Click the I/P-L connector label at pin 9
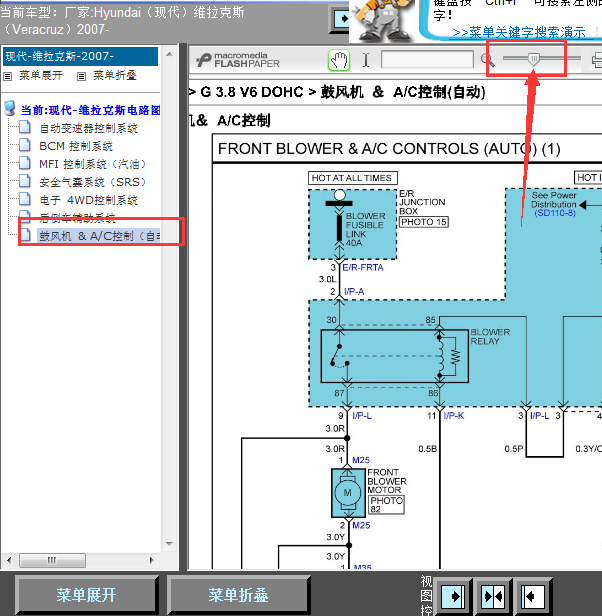602x616 pixels. [x=362, y=416]
